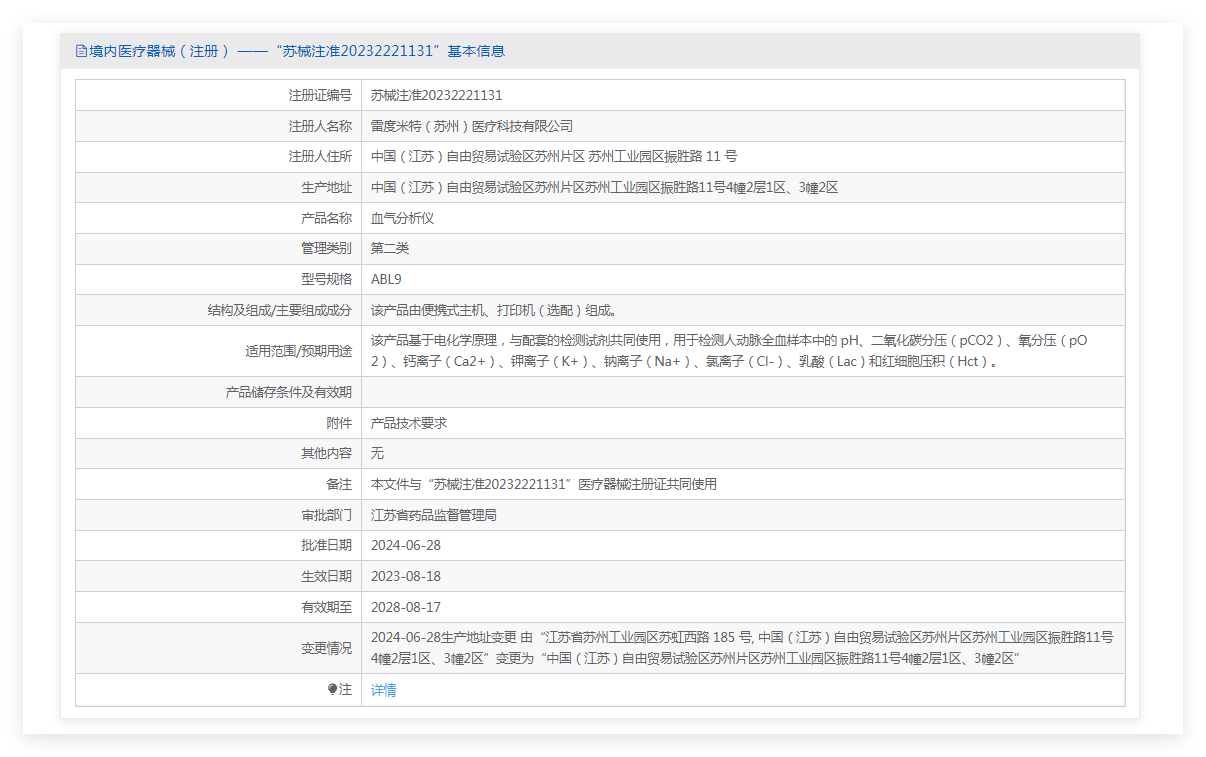Click the 其他内容 label
1206x757 pixels.
(327, 454)
